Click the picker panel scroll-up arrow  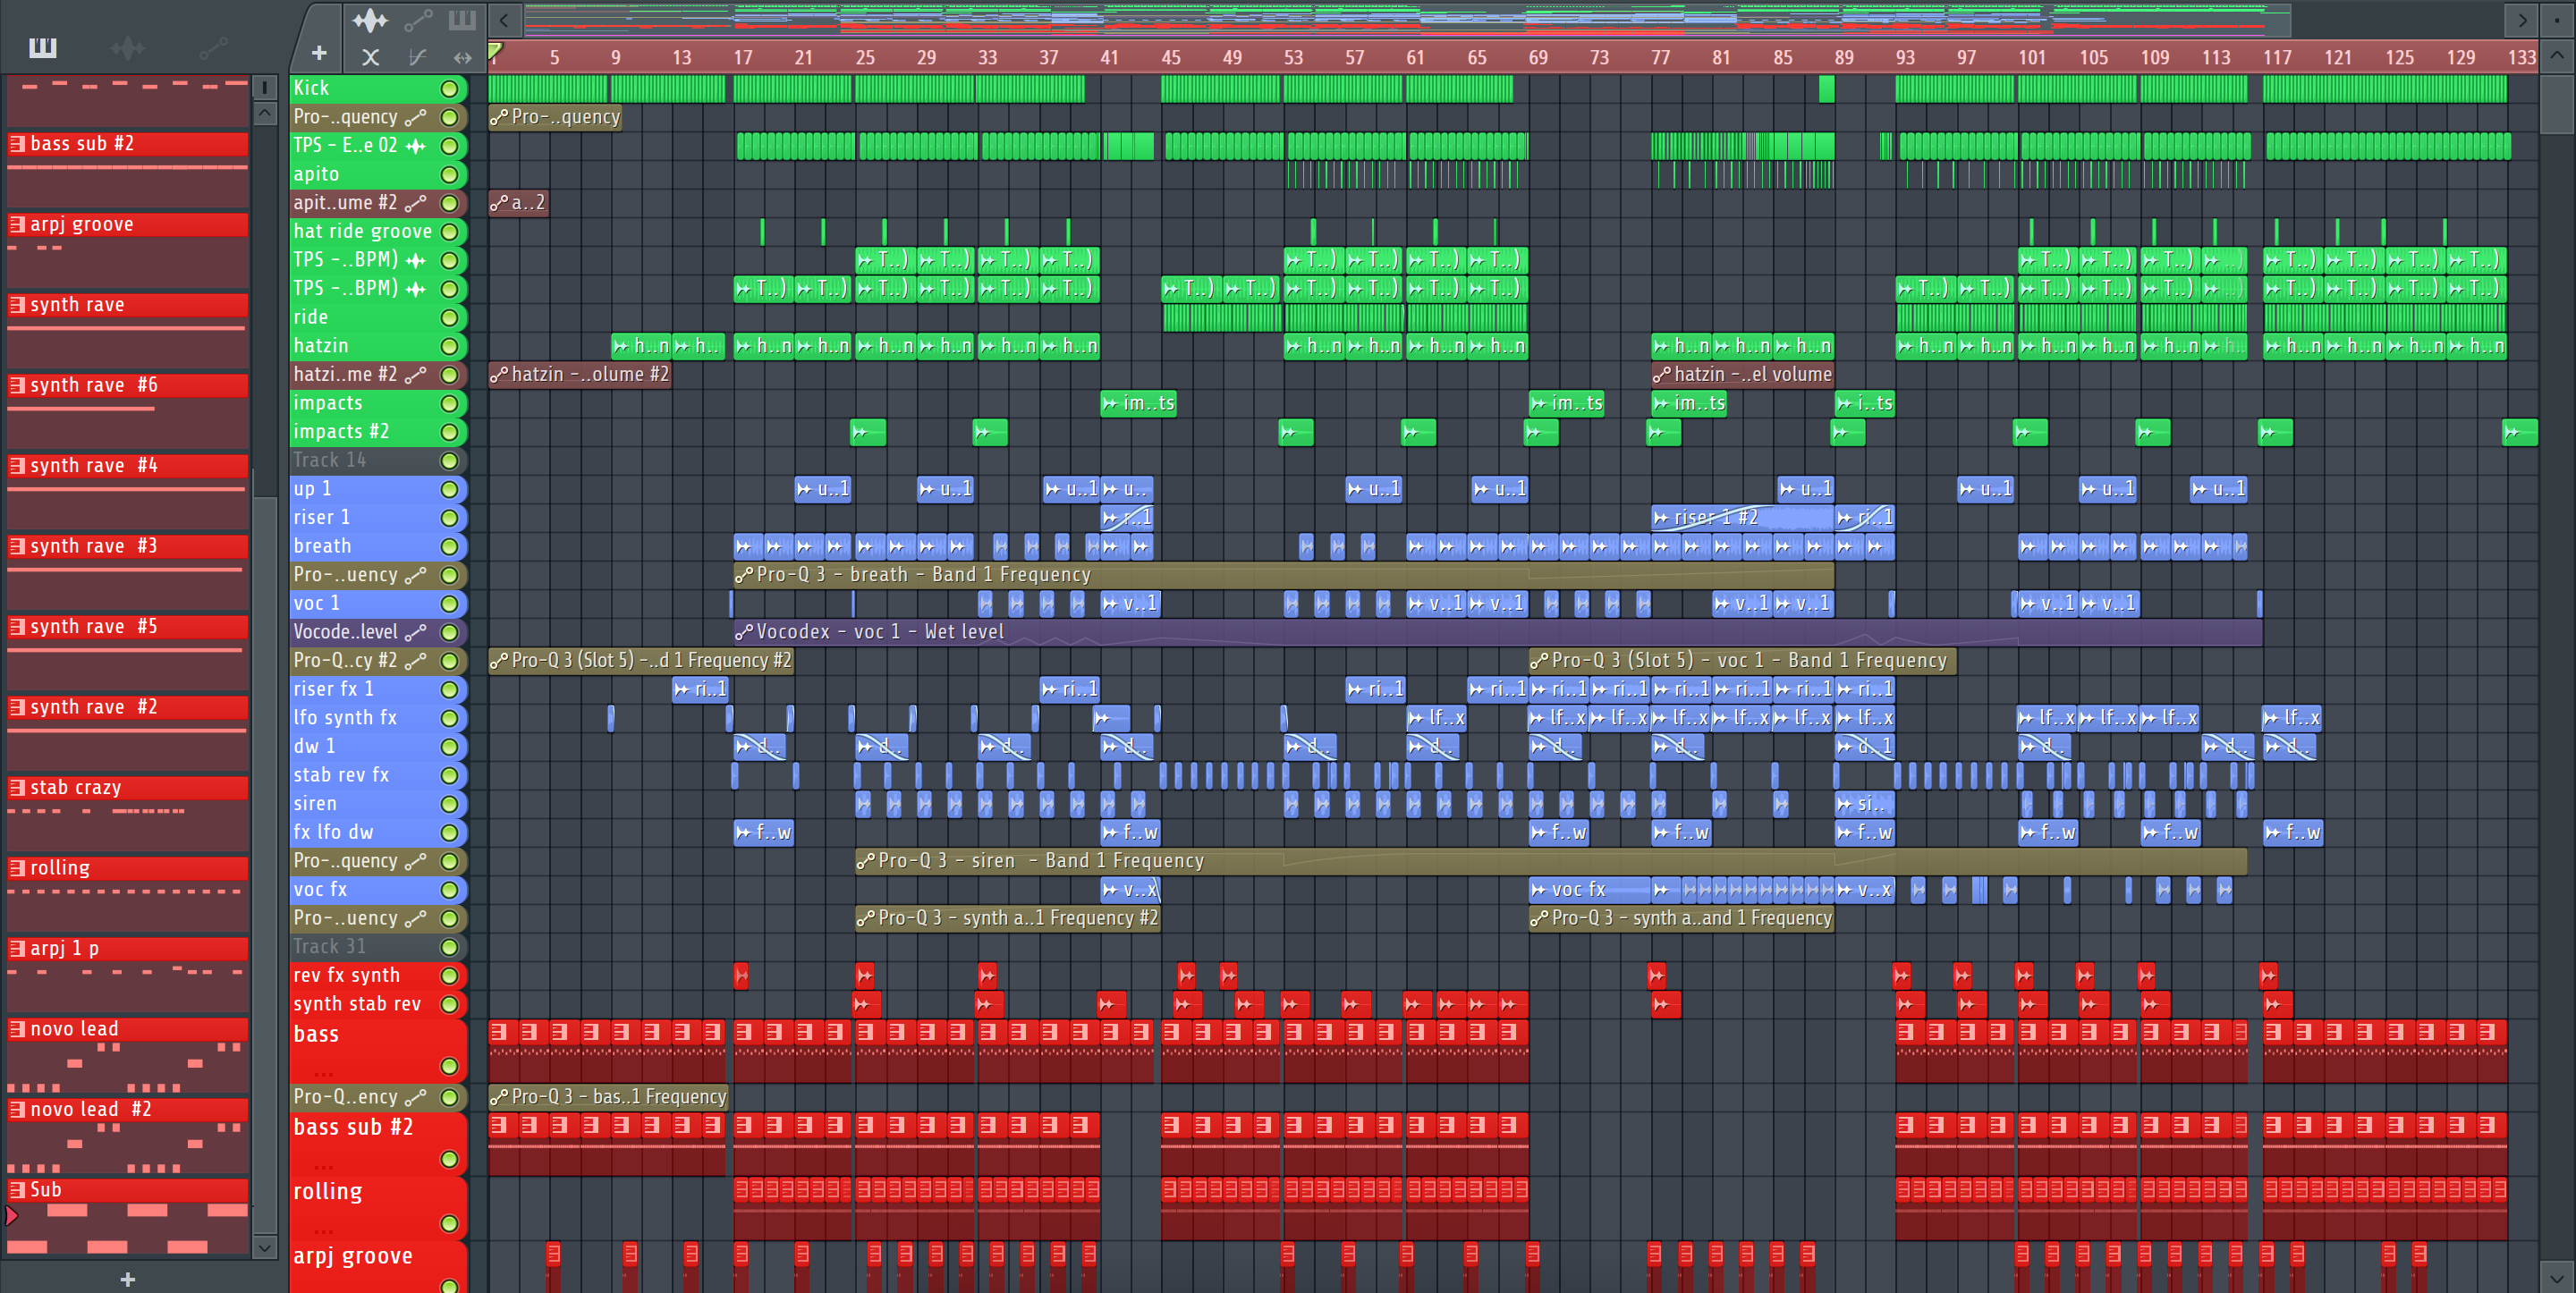pyautogui.click(x=265, y=113)
